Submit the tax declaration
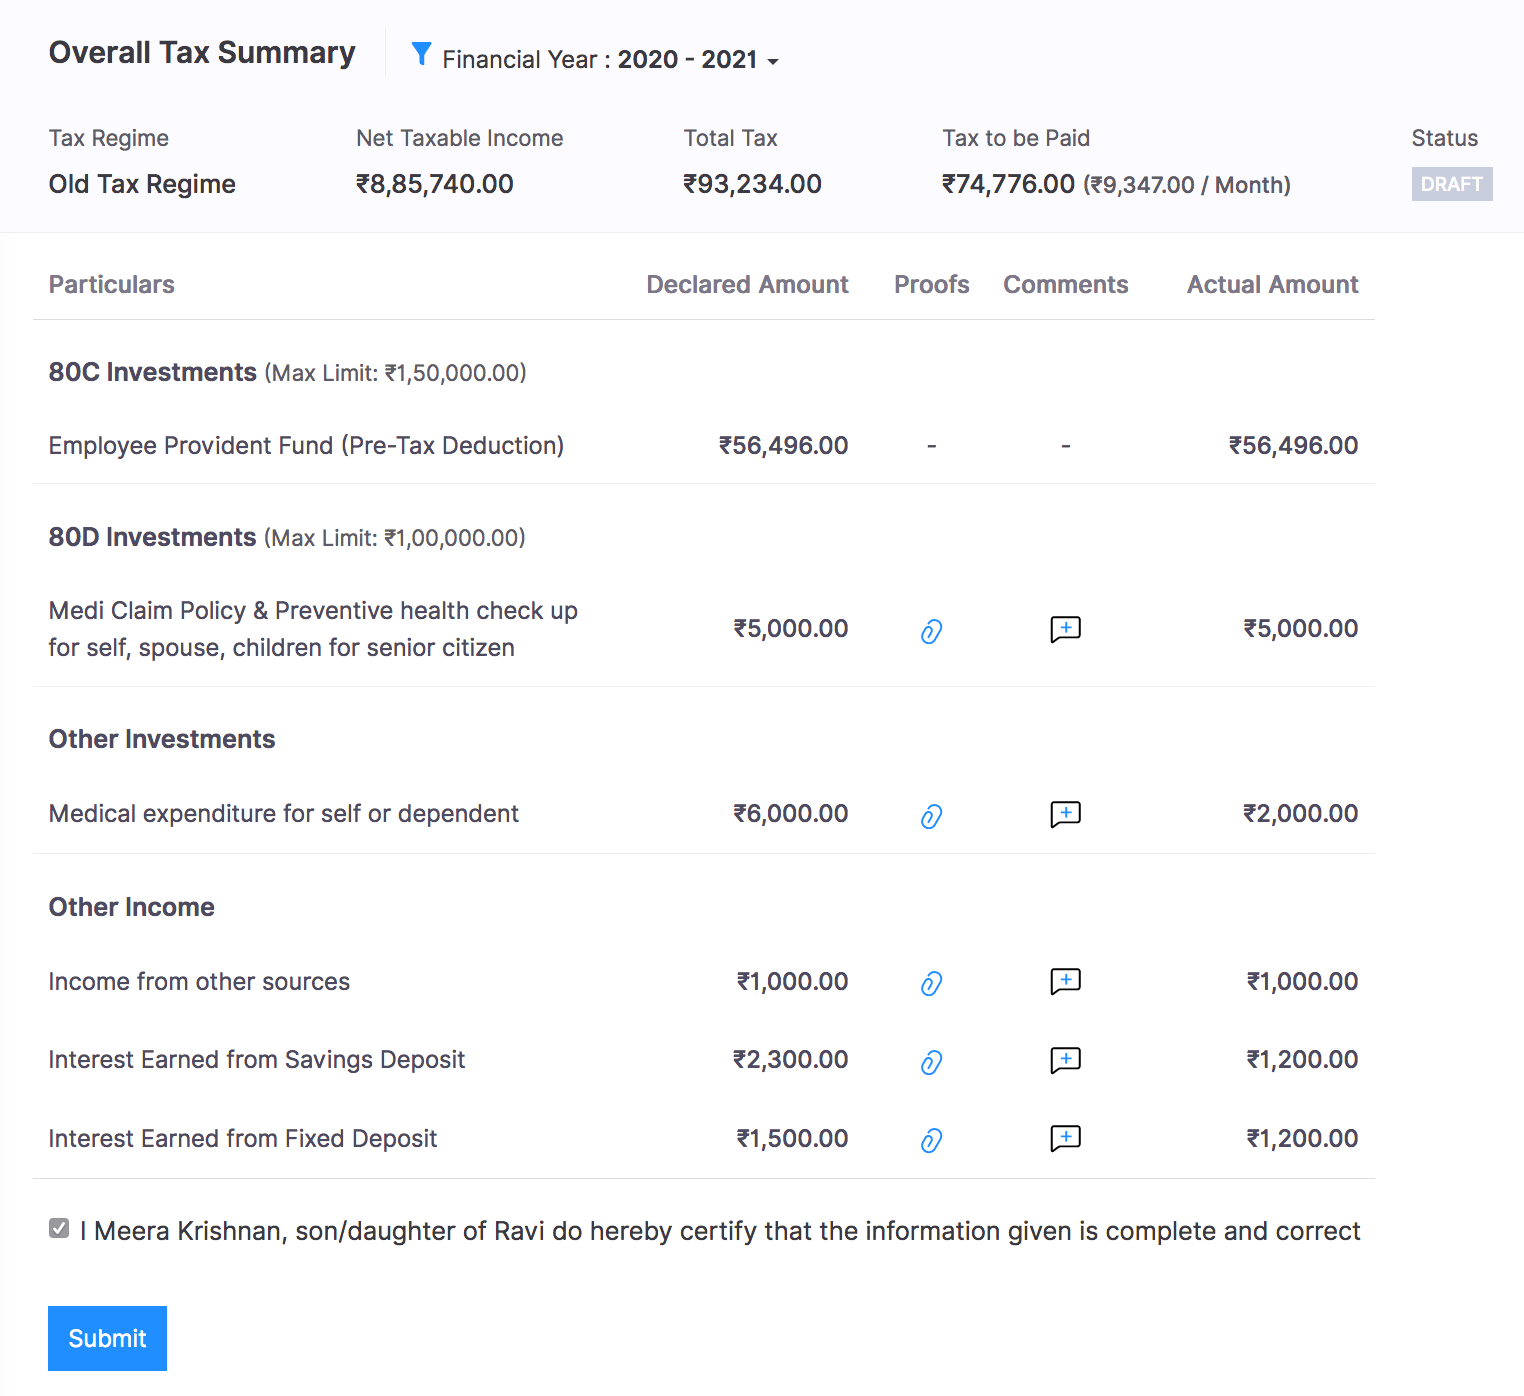This screenshot has width=1524, height=1396. [x=107, y=1338]
